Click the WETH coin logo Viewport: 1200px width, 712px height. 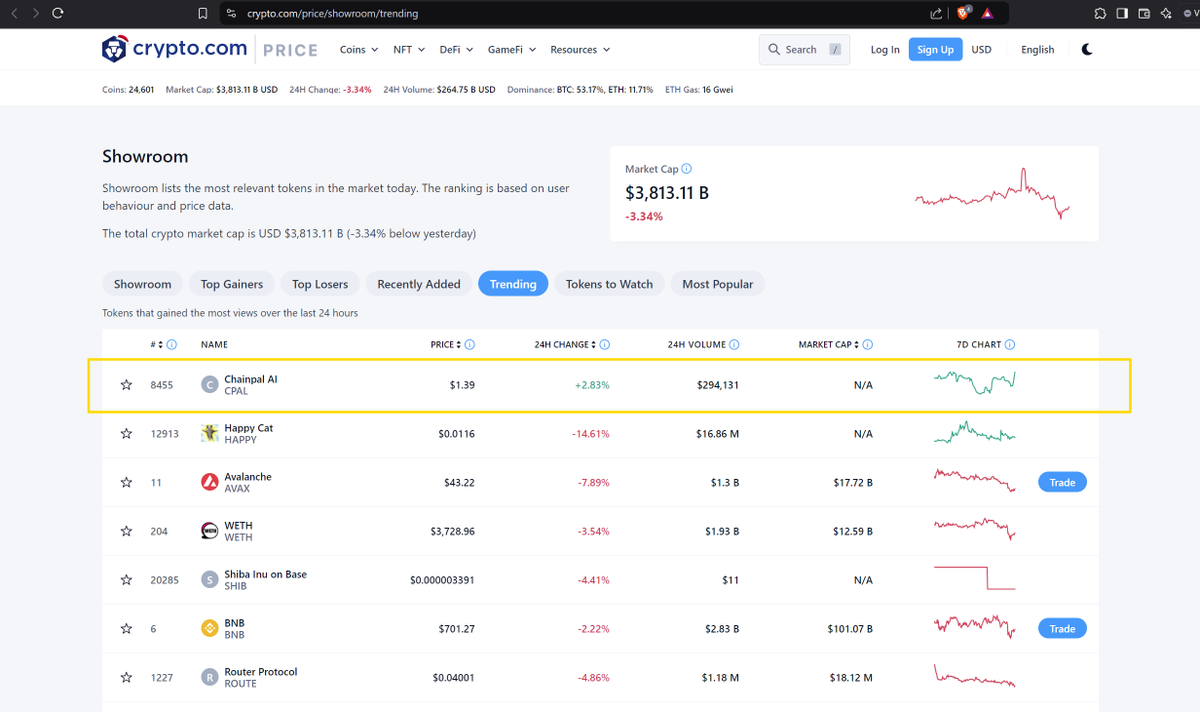point(210,531)
